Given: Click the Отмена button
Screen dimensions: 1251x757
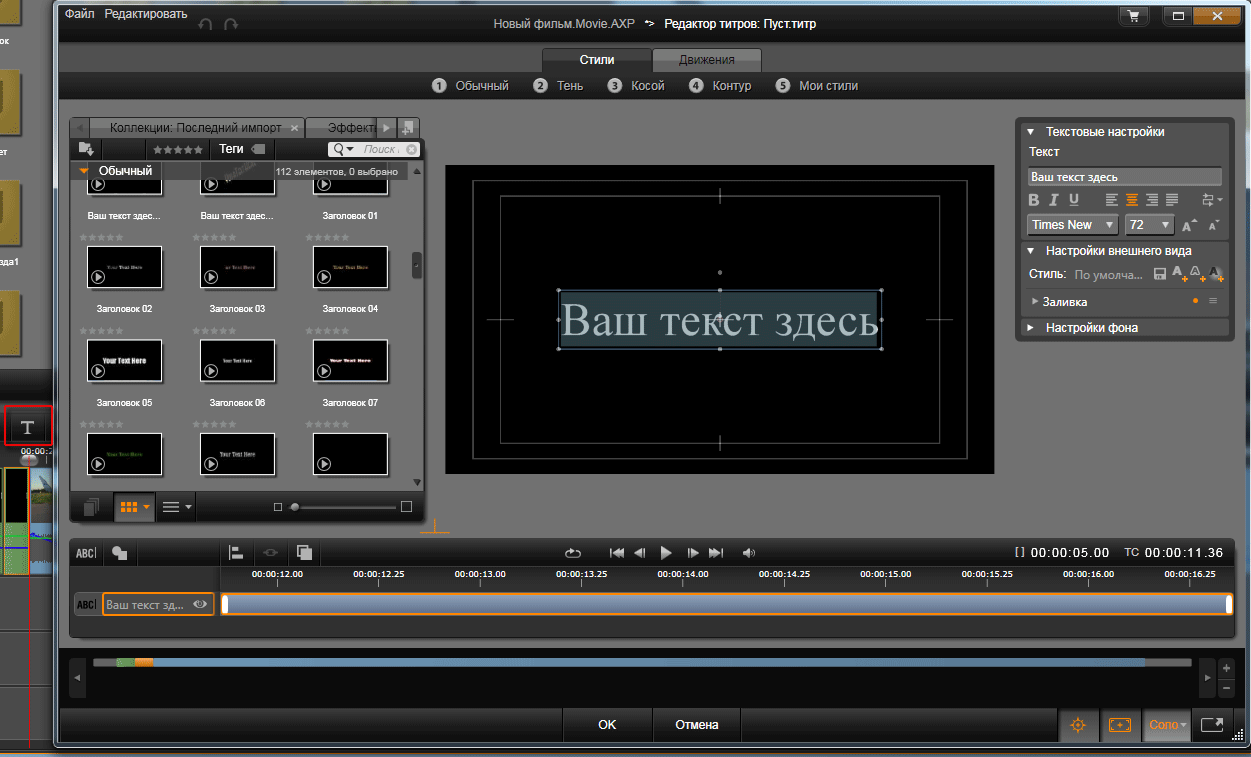Looking at the screenshot, I should point(696,725).
